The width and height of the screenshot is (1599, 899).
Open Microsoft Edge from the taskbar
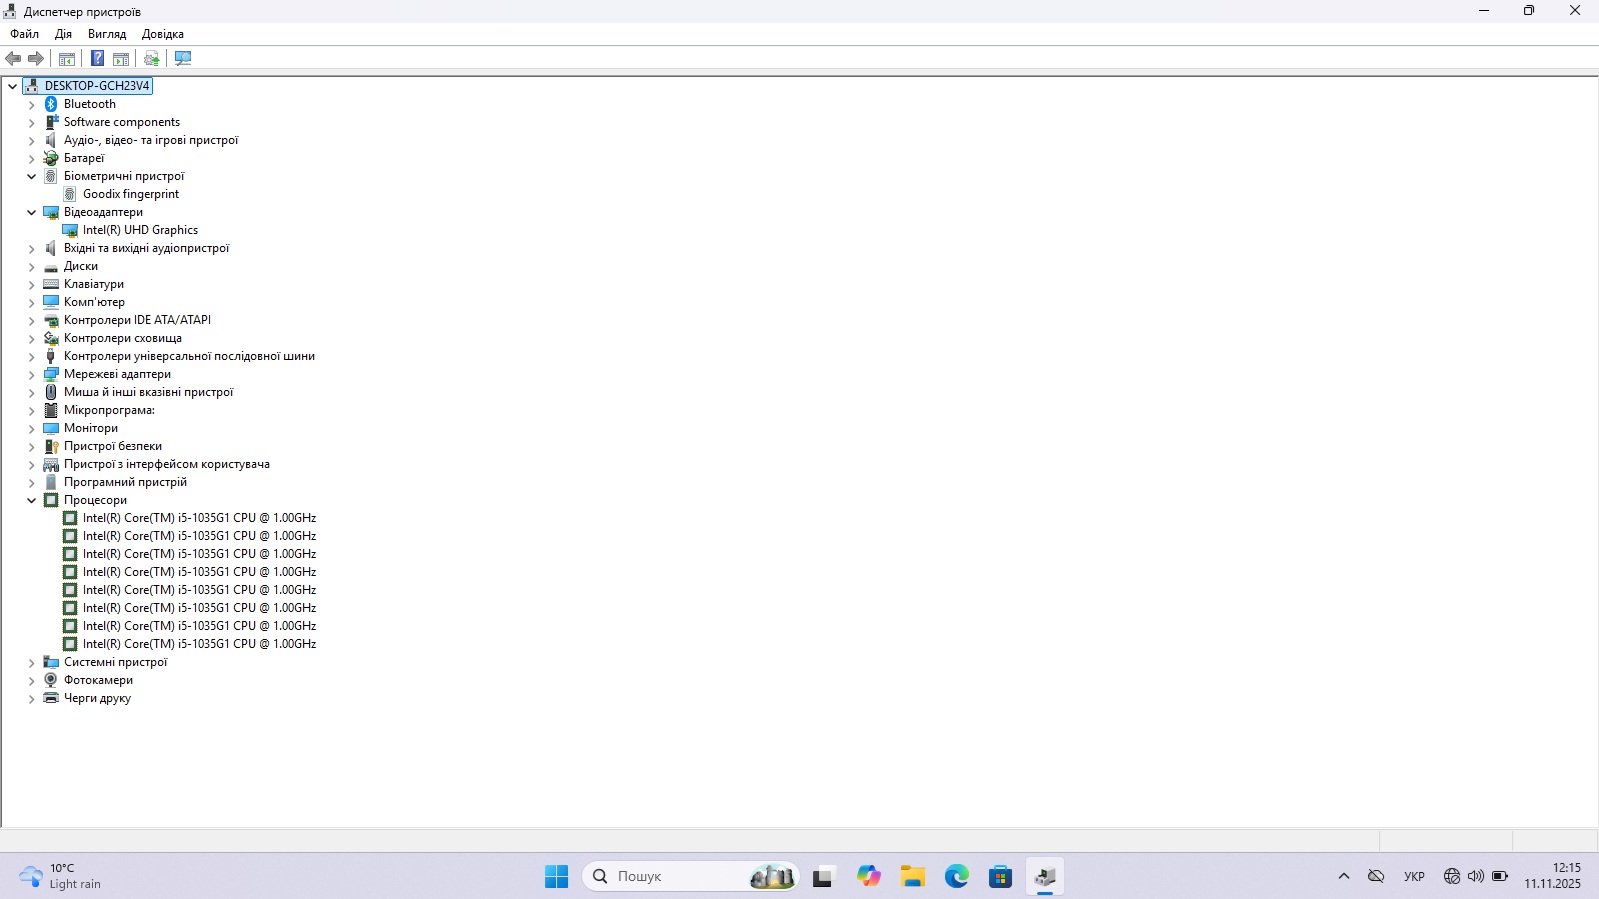(957, 877)
